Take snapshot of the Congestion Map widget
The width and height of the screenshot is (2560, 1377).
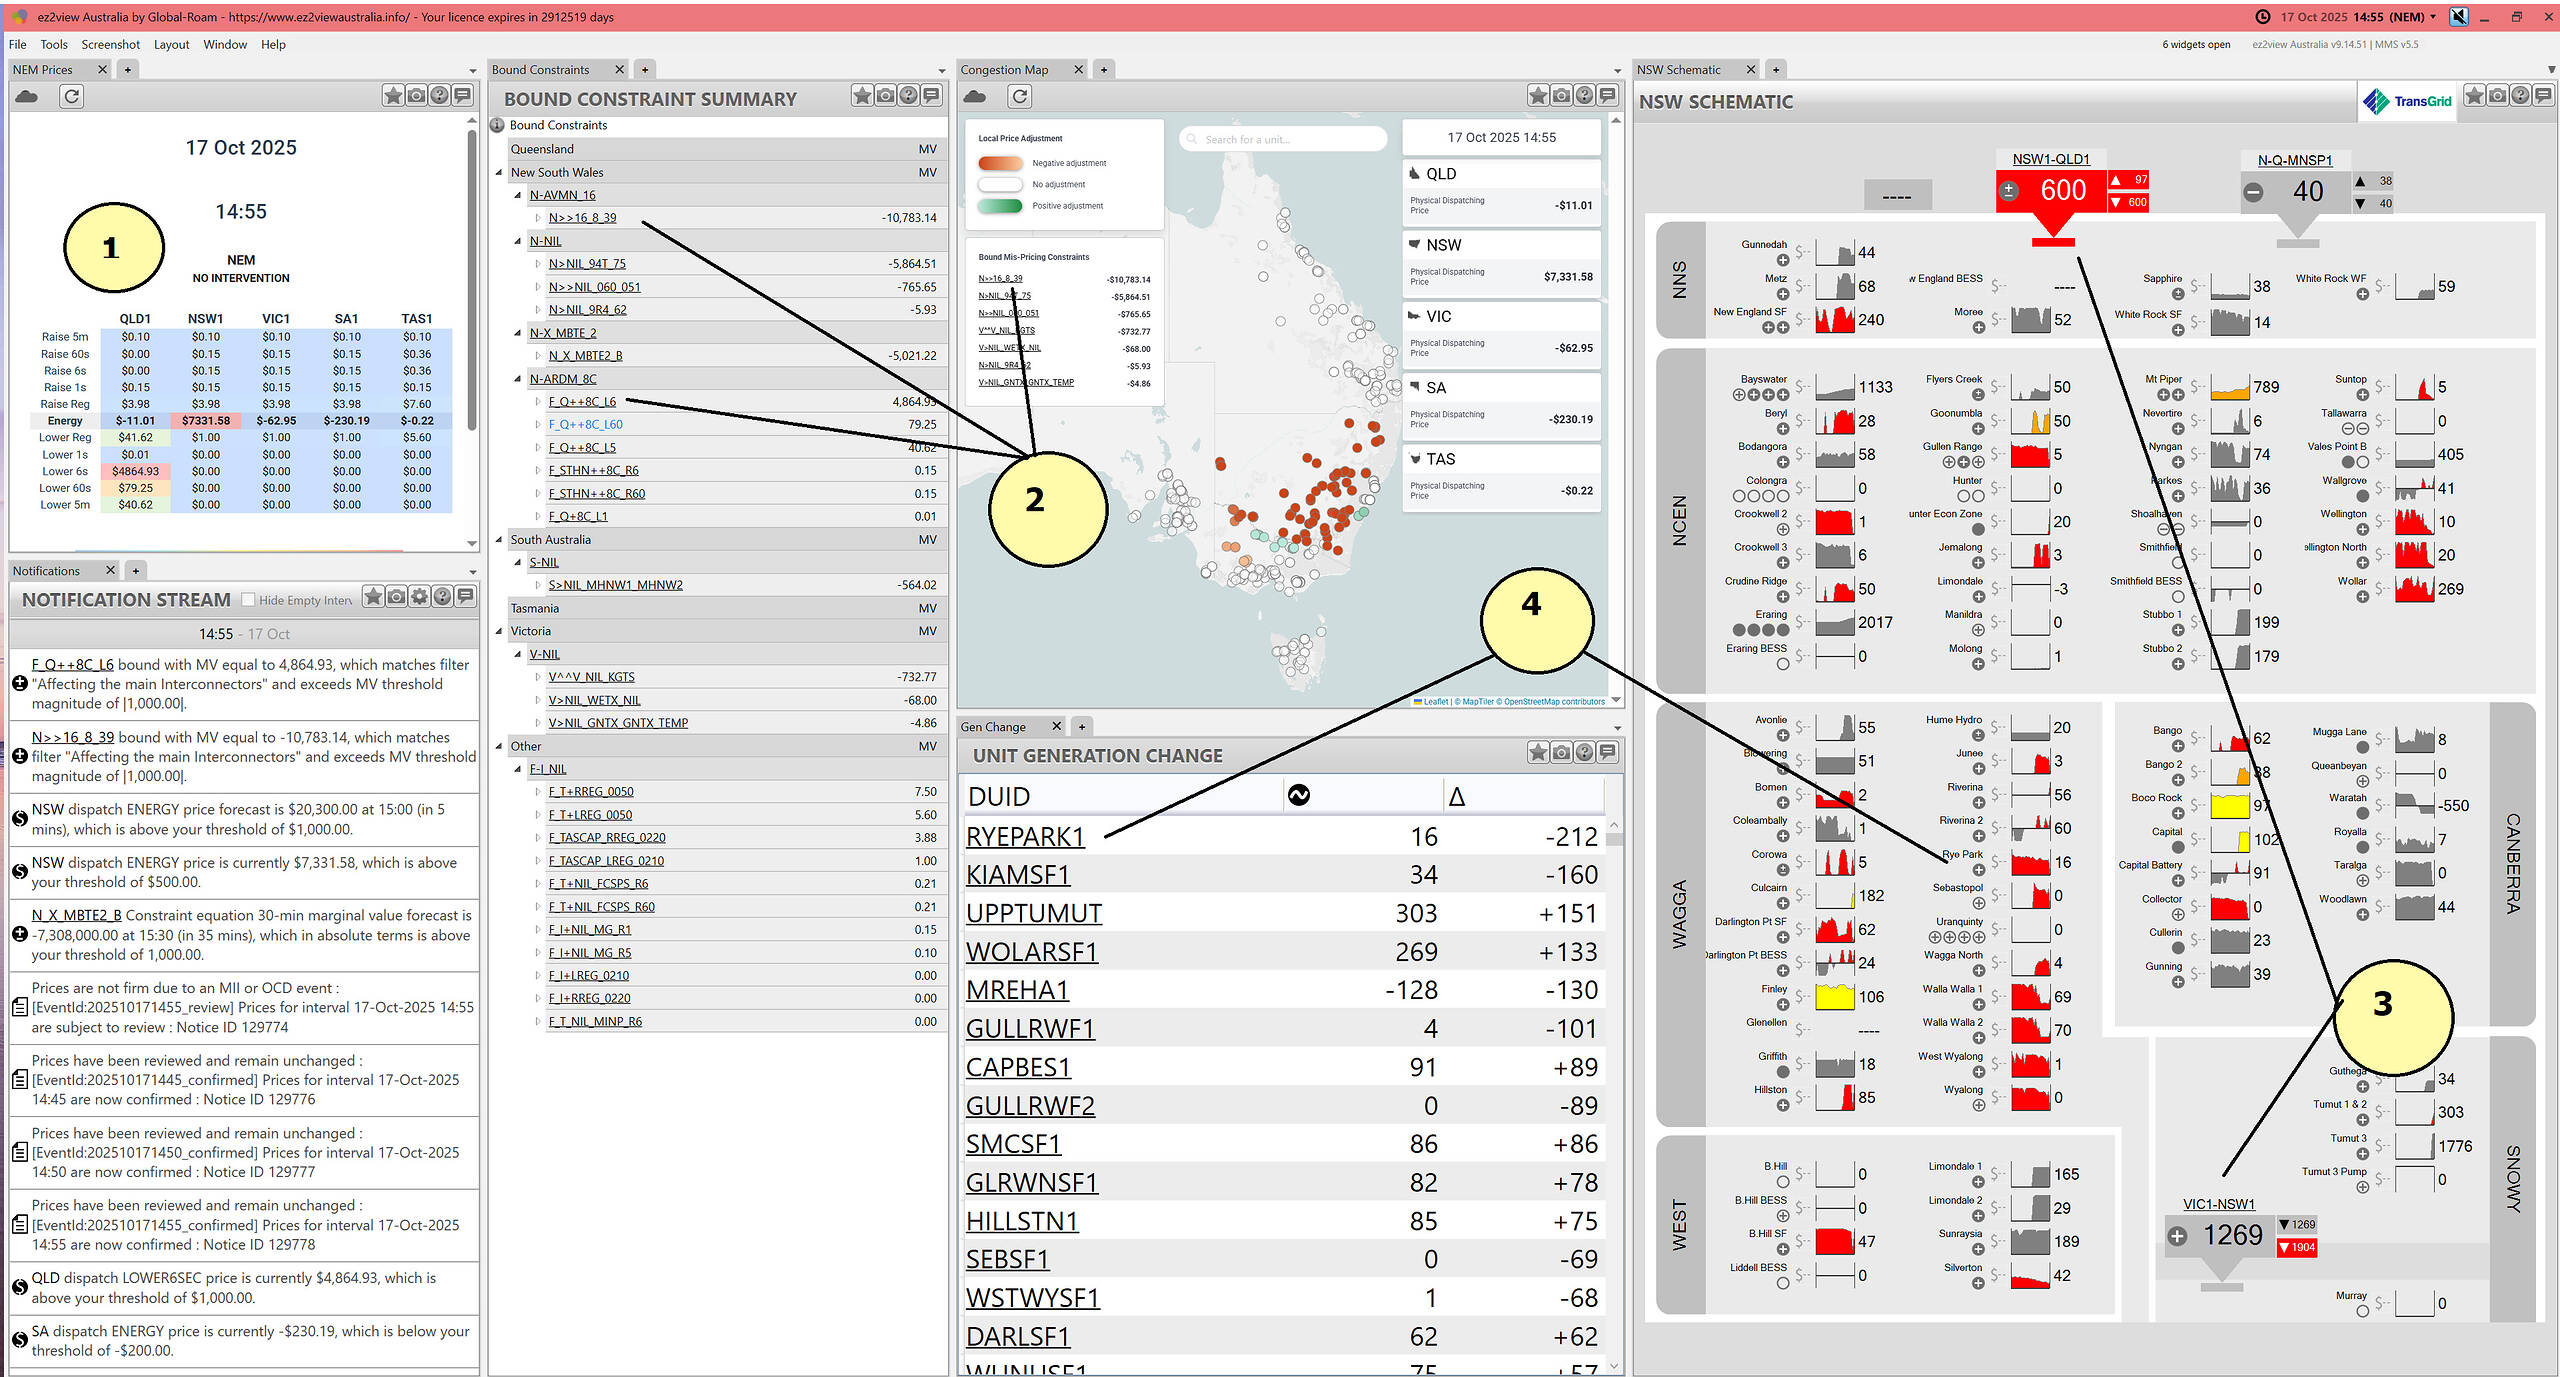coord(1561,95)
